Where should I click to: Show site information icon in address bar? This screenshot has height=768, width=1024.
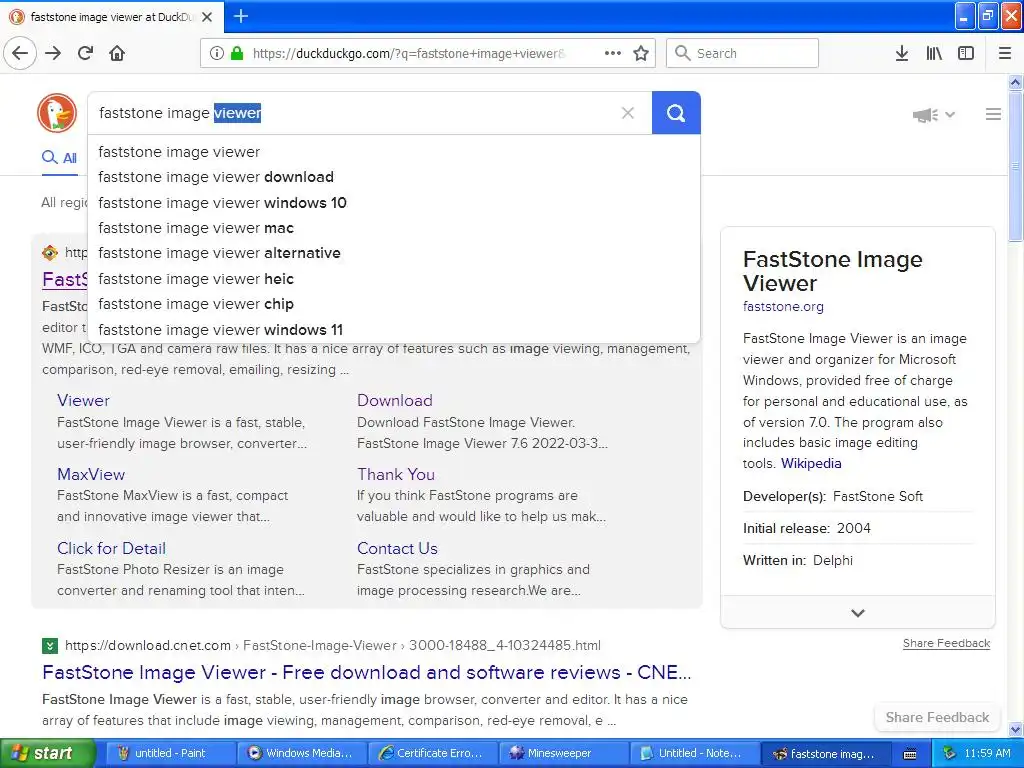click(x=216, y=53)
